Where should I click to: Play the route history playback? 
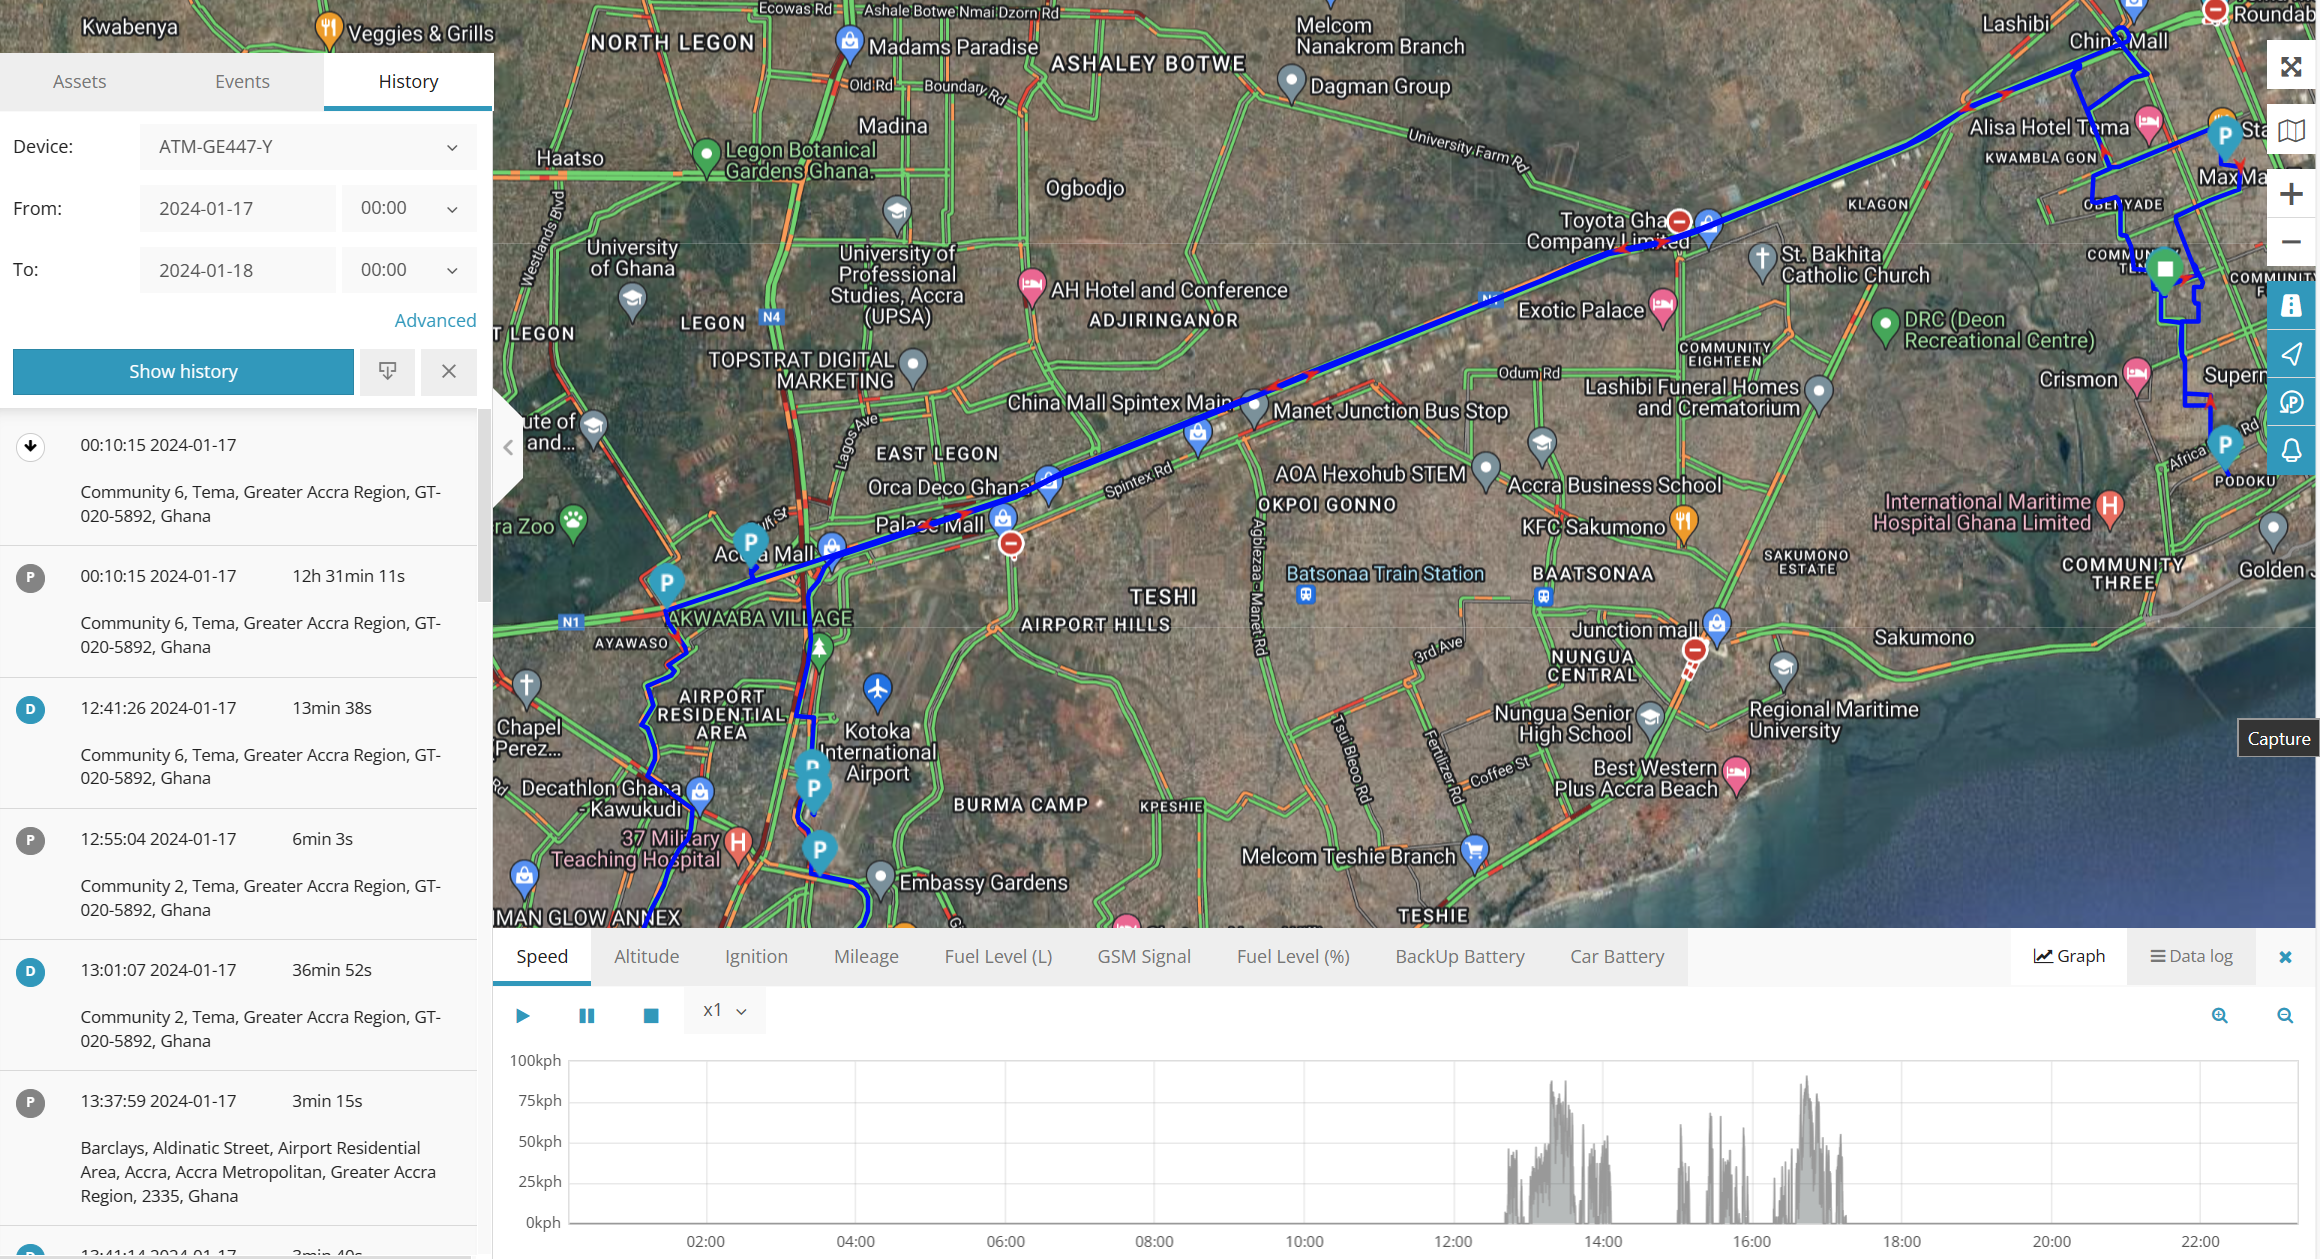click(522, 1016)
